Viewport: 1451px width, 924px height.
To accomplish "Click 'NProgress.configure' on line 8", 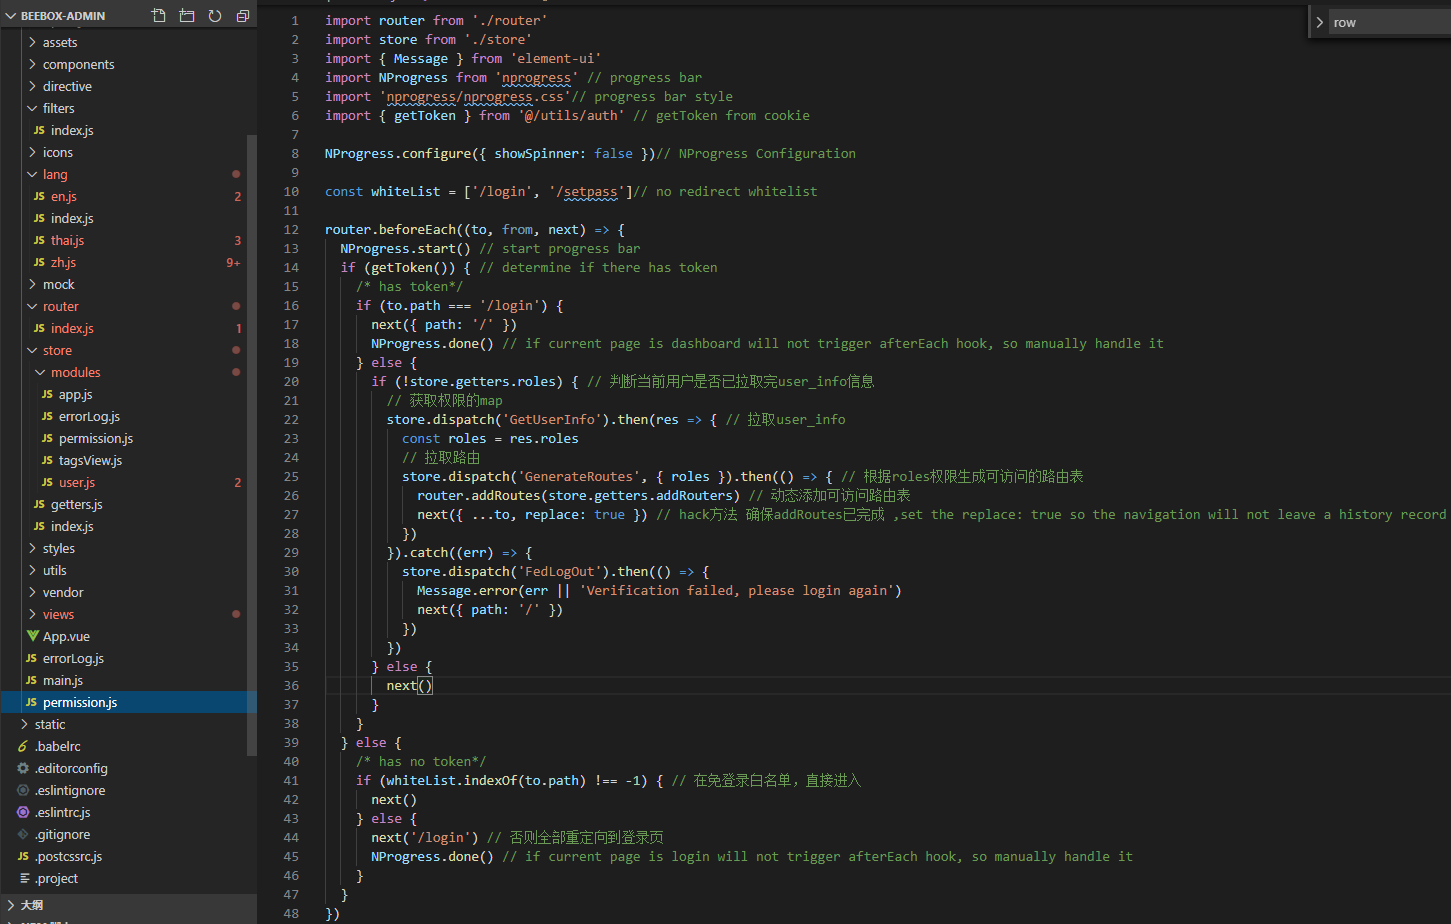I will [398, 153].
